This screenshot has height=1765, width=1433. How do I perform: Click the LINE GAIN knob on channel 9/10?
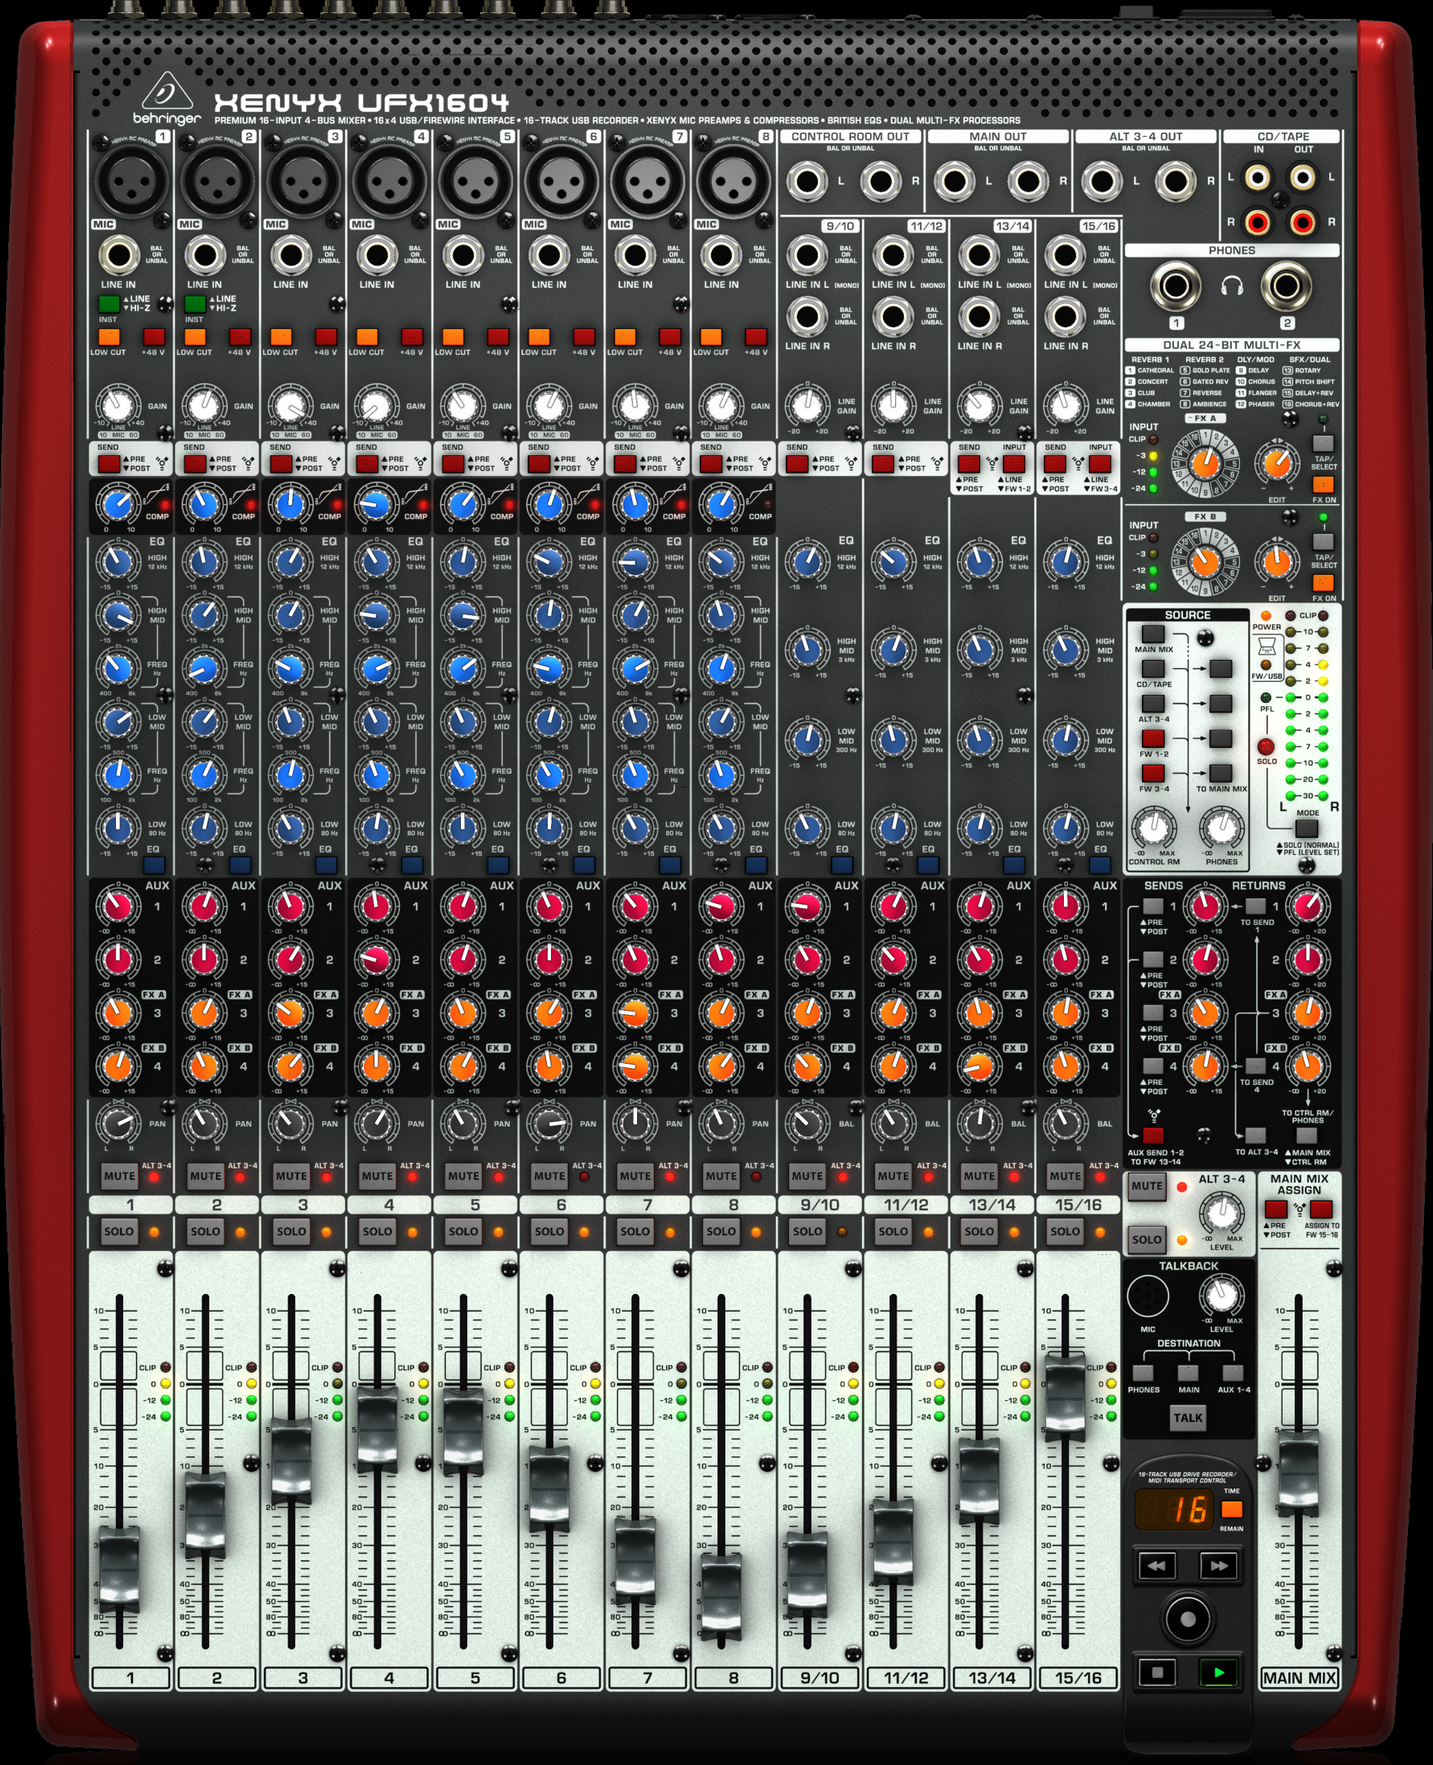point(806,407)
